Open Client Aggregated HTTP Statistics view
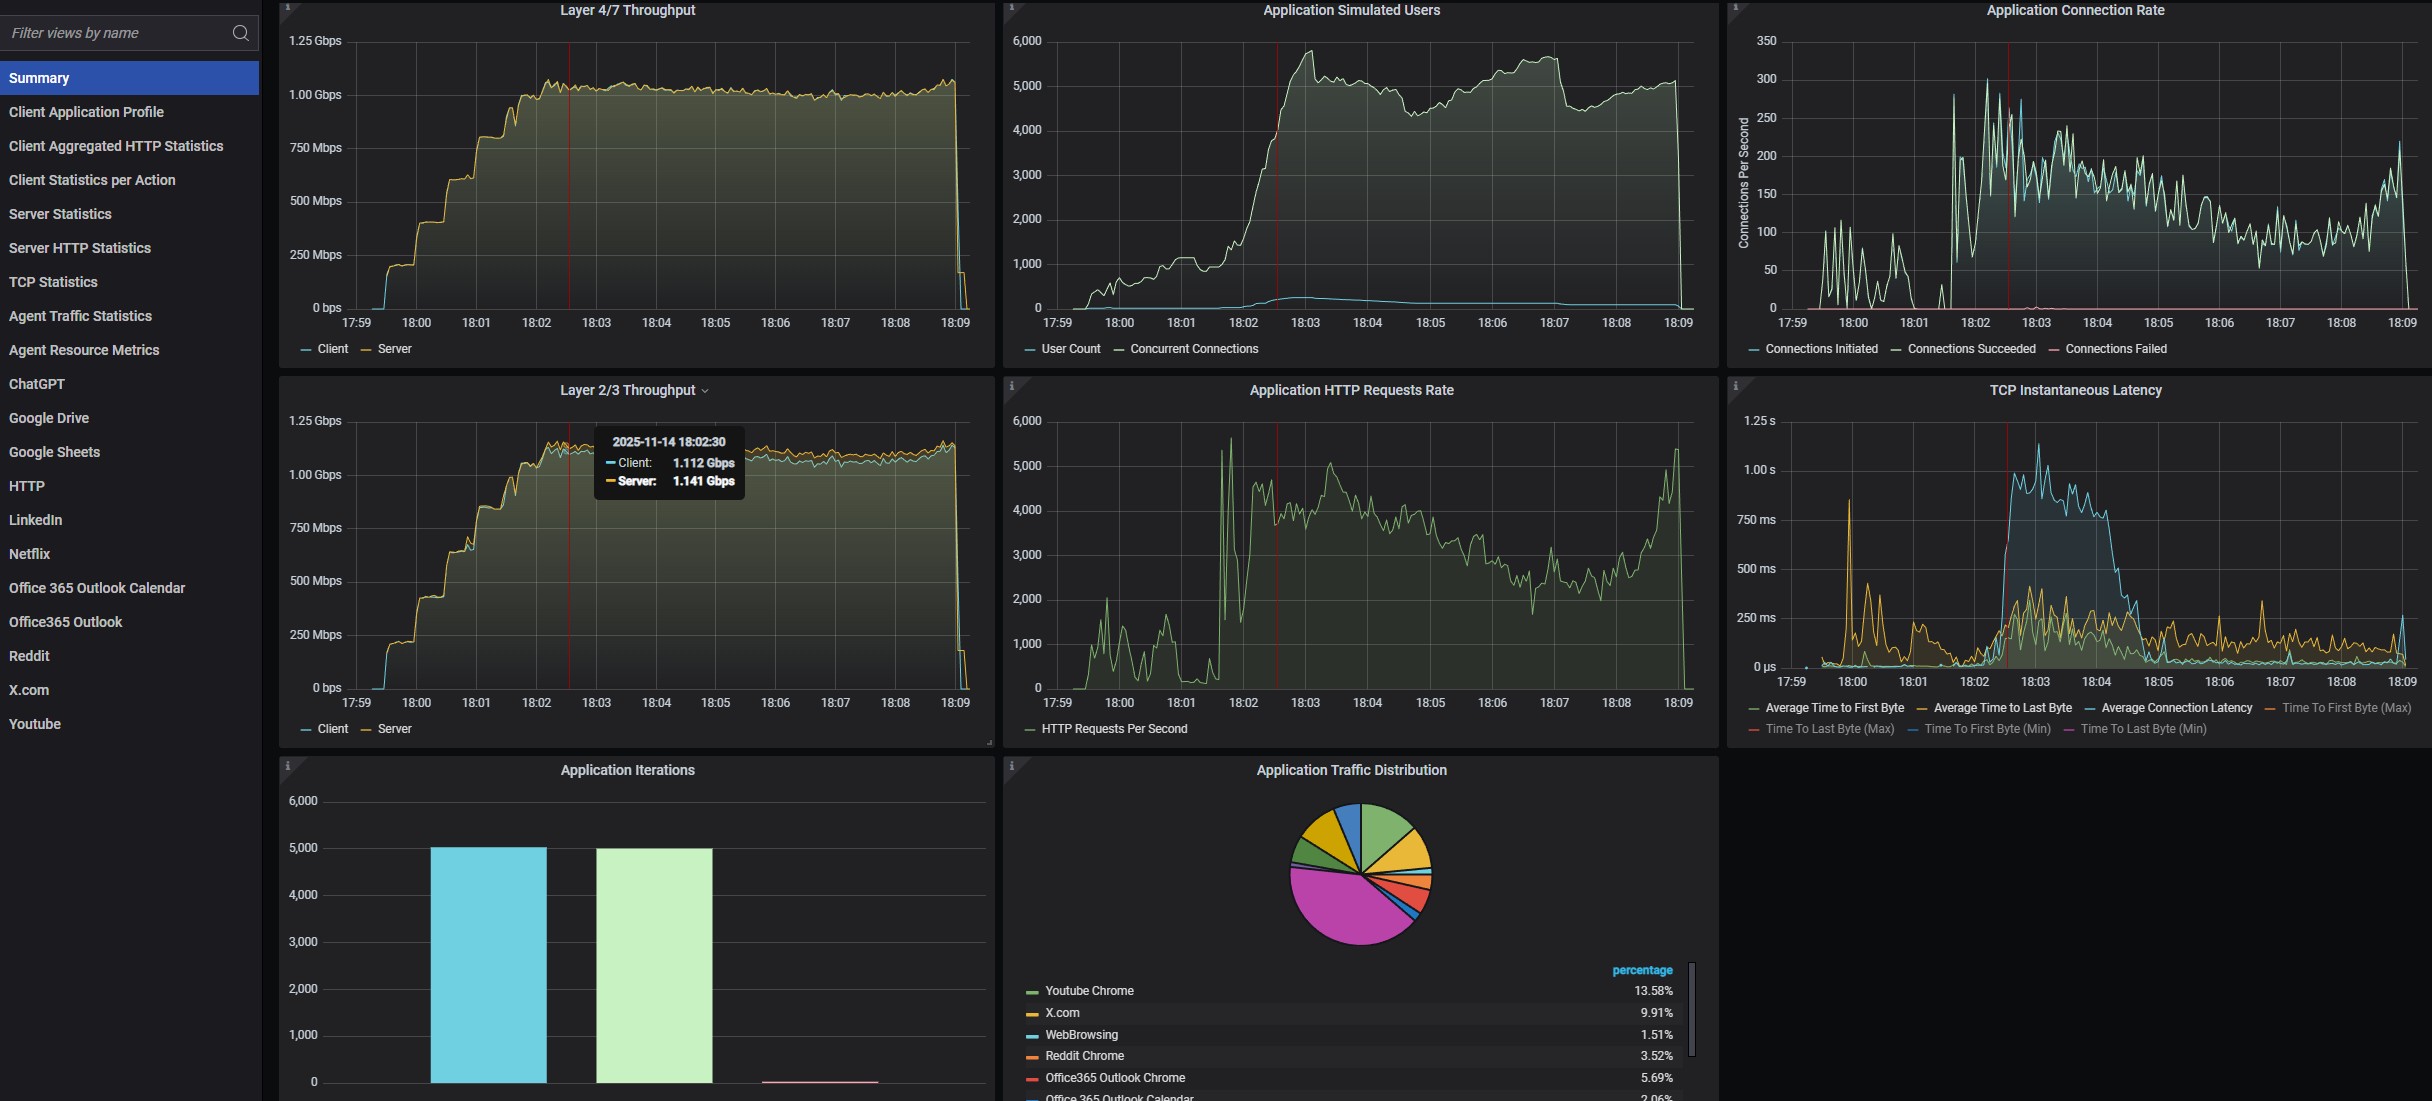The image size is (2432, 1101). point(116,146)
